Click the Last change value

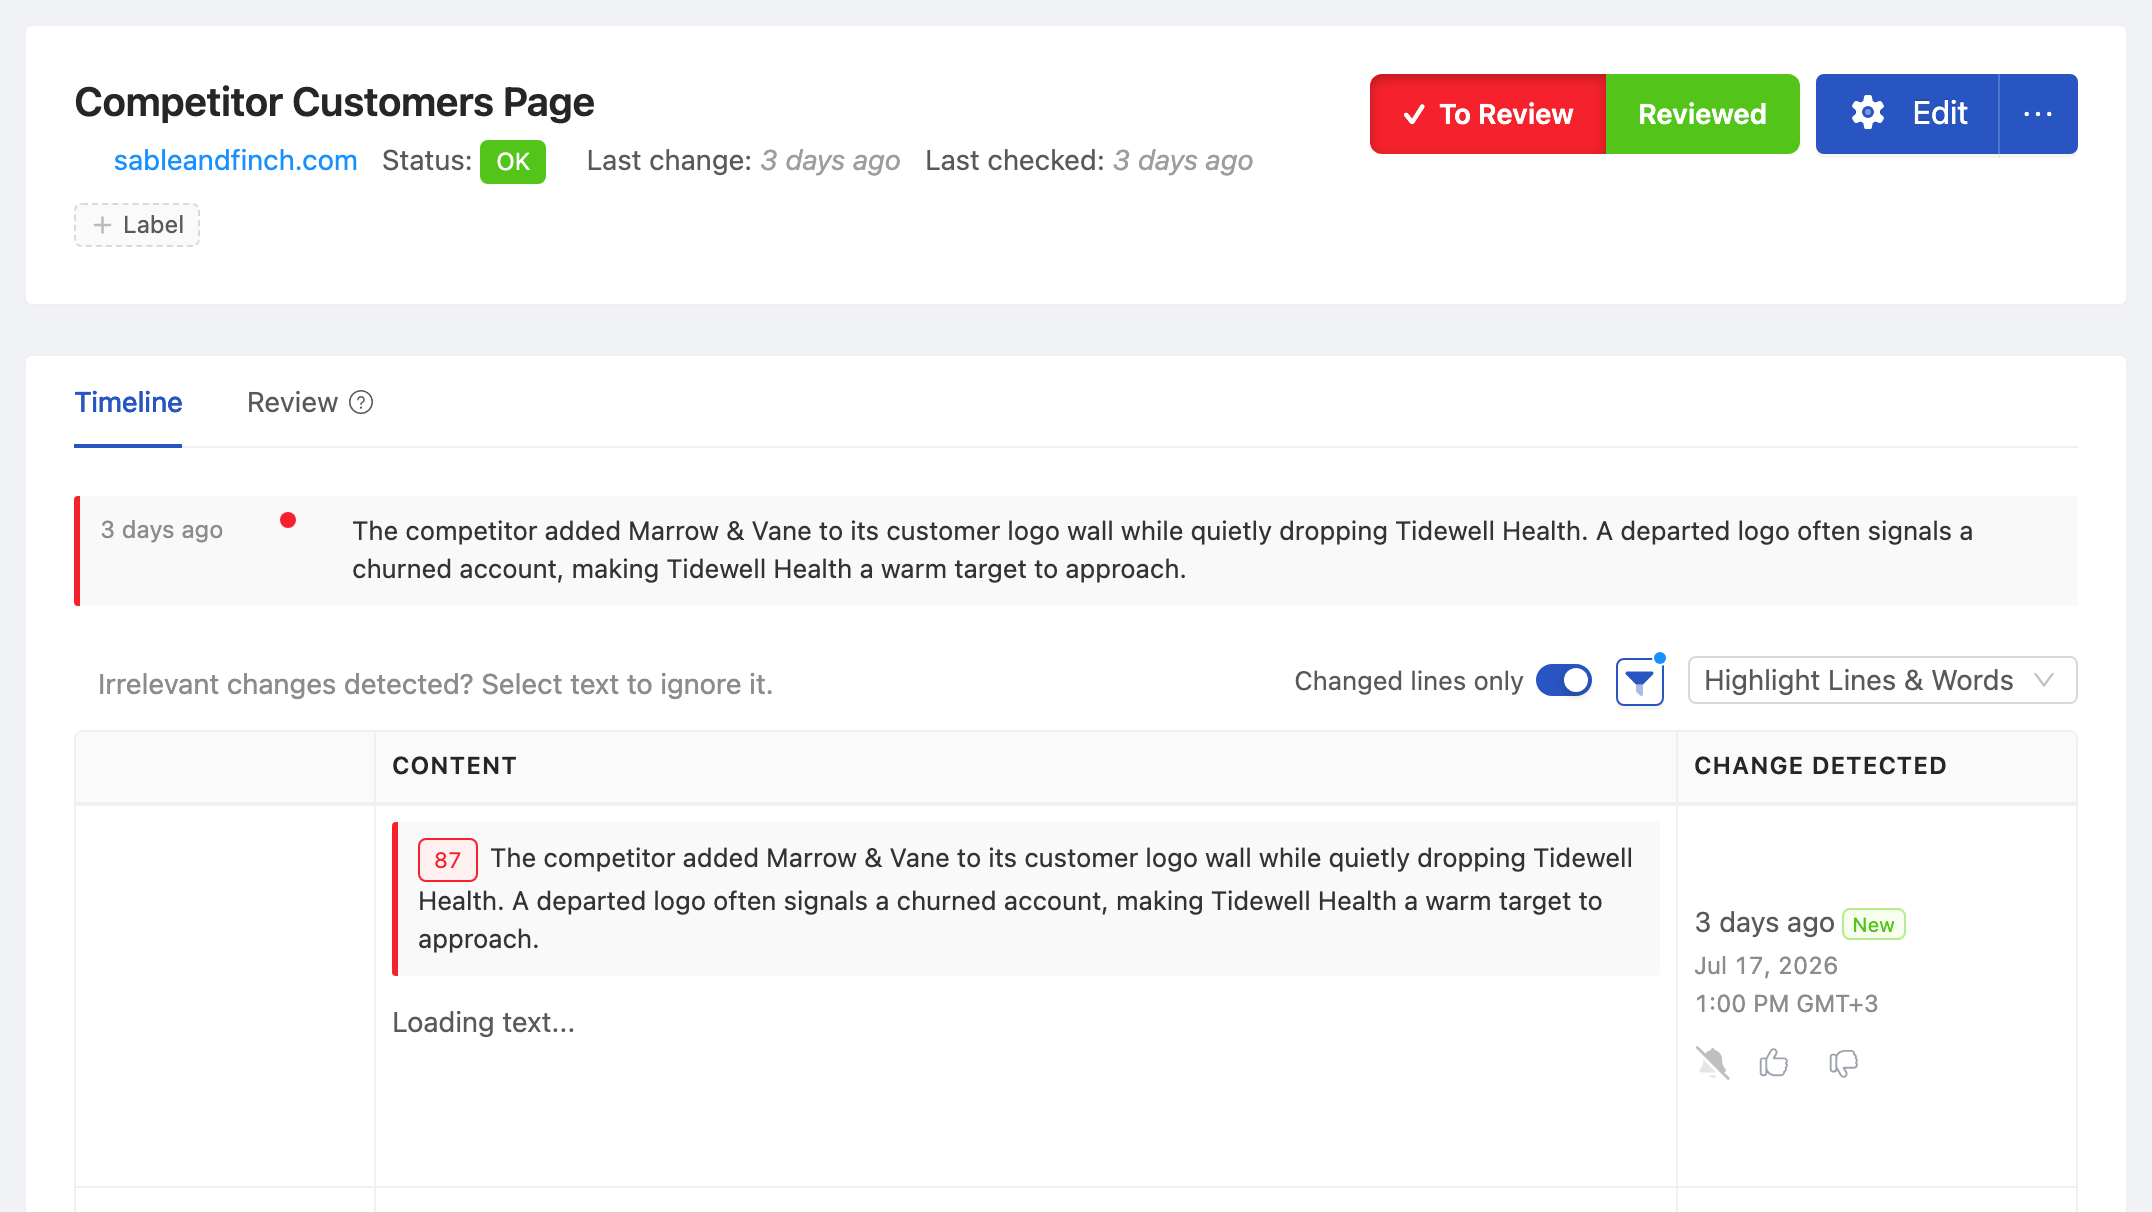click(x=830, y=161)
